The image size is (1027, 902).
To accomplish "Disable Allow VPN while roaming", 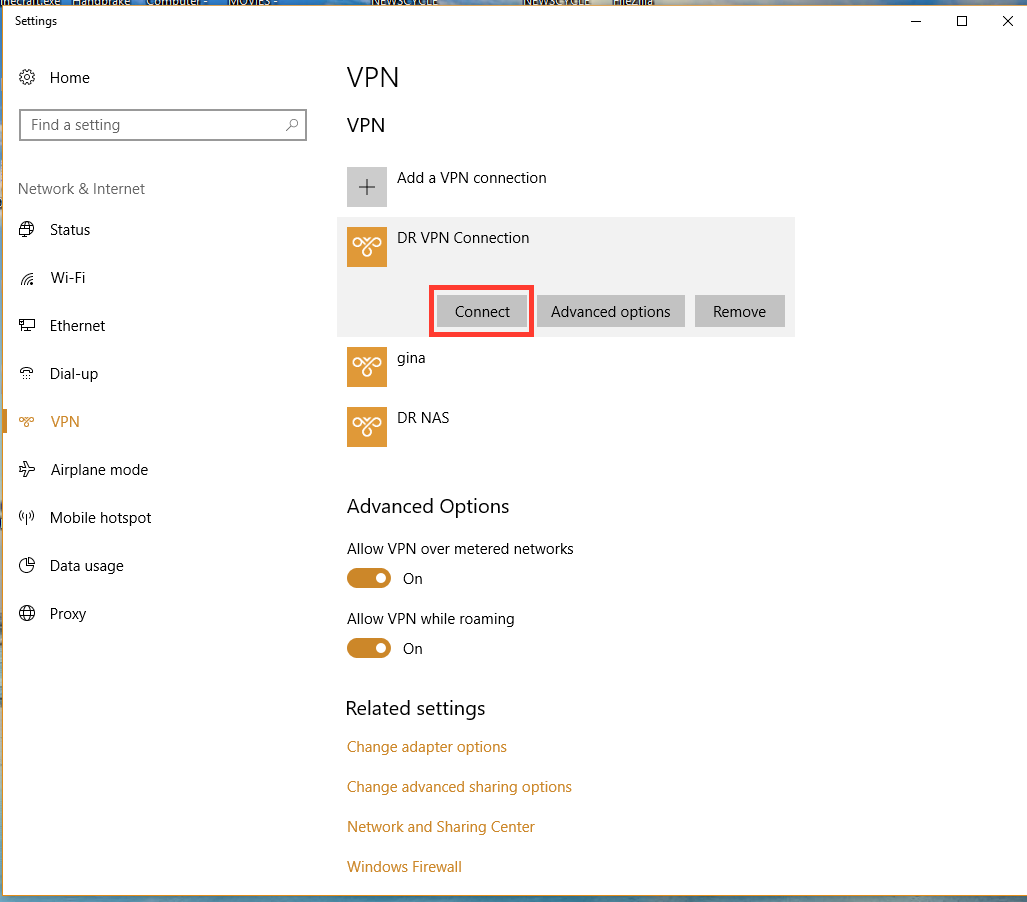I will click(x=369, y=648).
